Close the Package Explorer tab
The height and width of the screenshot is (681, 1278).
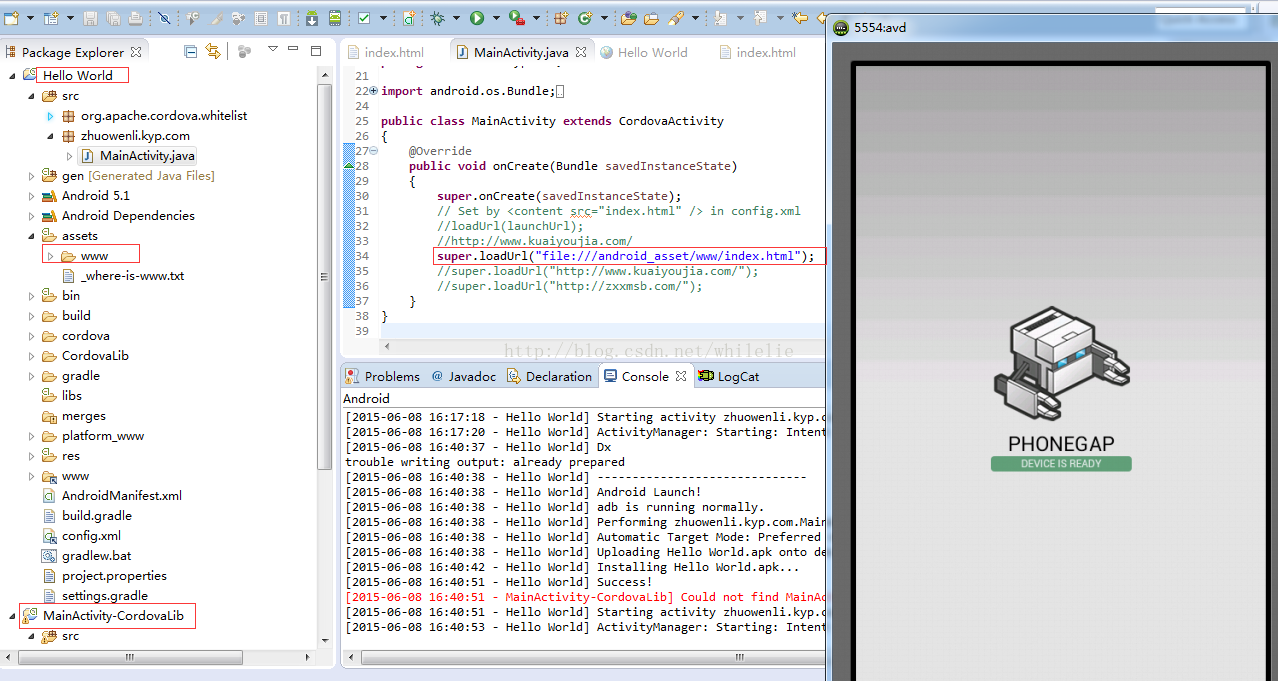coord(136,51)
